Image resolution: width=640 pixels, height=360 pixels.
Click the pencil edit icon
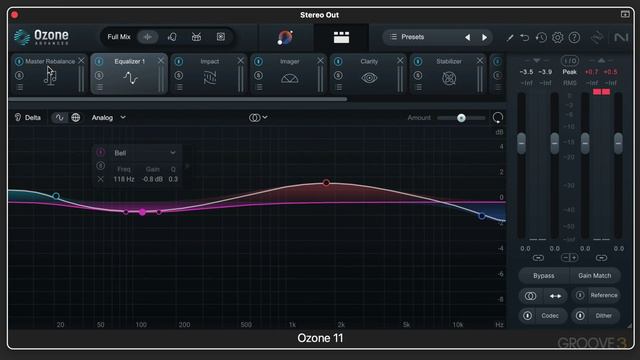509,38
